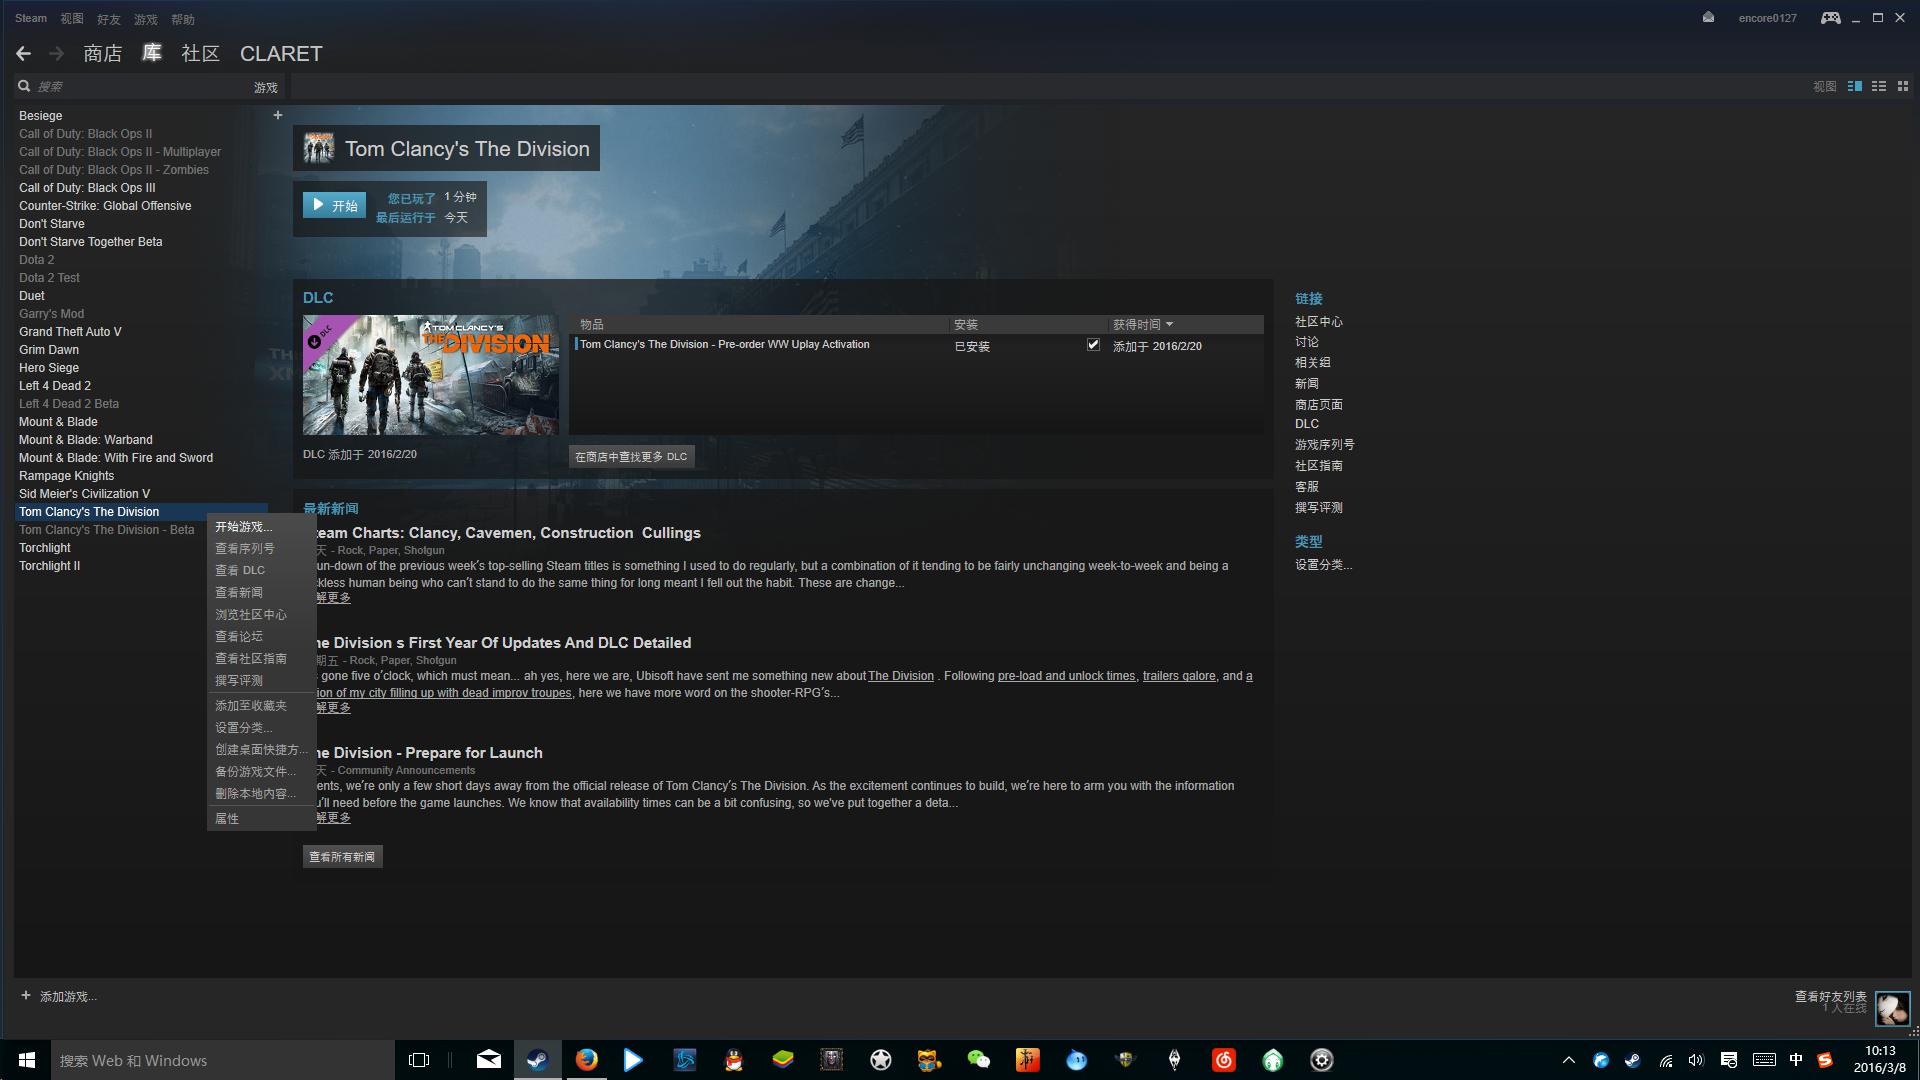The width and height of the screenshot is (1920, 1080).
Task: Switch library to list view
Action: (1879, 87)
